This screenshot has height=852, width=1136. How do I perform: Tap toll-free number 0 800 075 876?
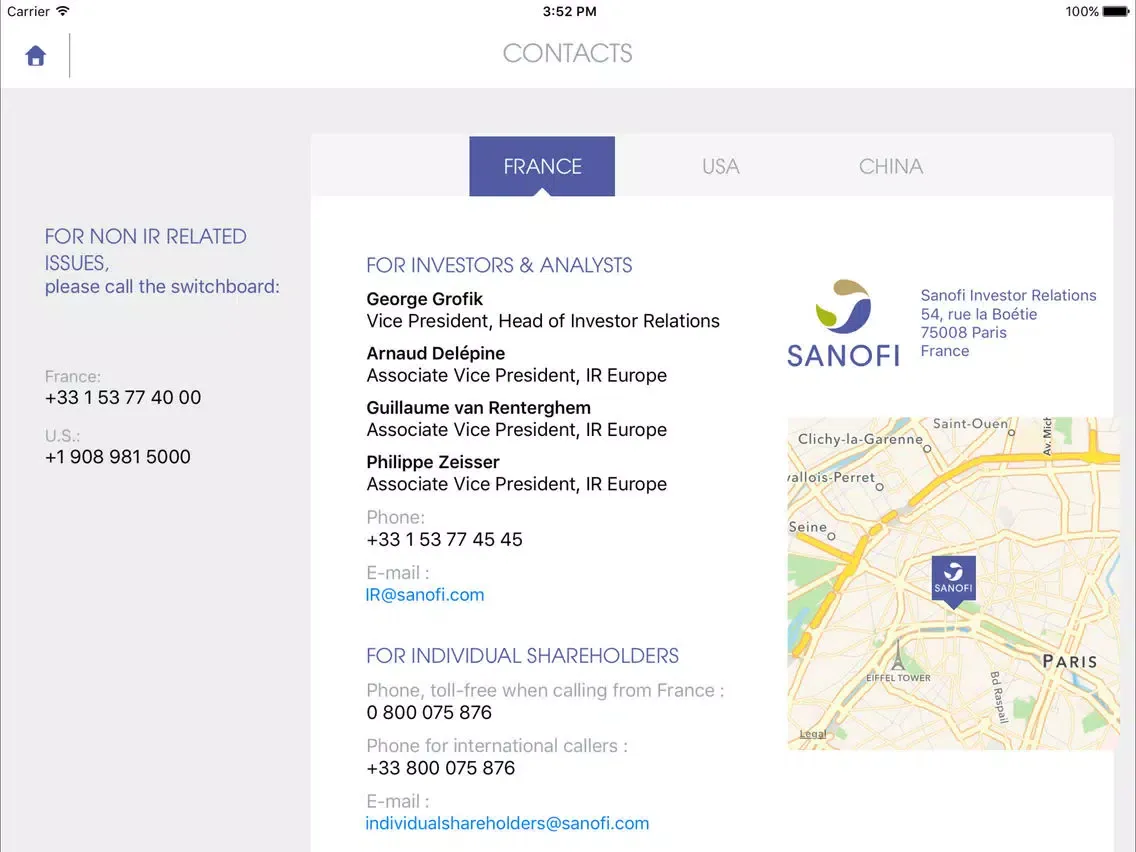pyautogui.click(x=429, y=712)
